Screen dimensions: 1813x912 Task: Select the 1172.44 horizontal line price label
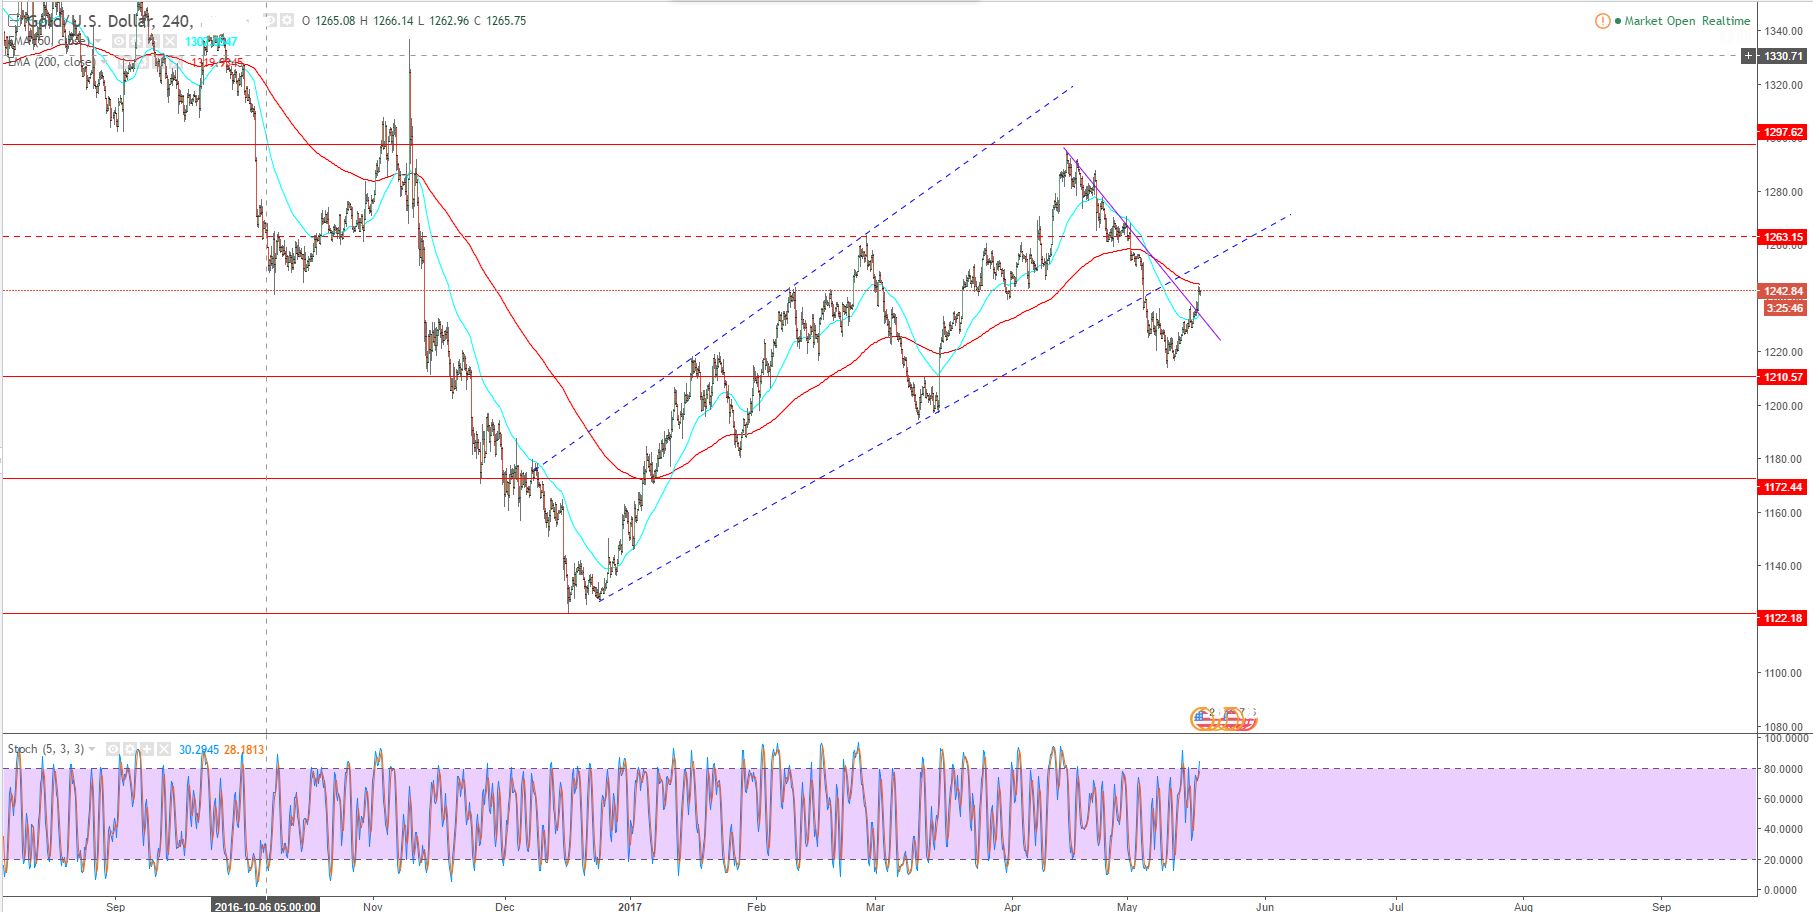tap(1783, 488)
